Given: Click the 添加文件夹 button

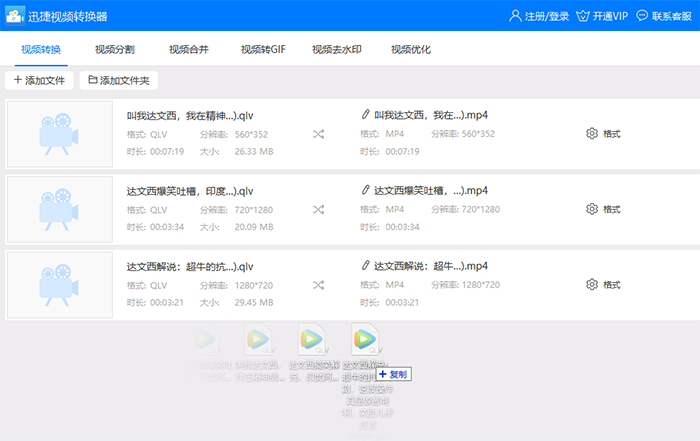Looking at the screenshot, I should pyautogui.click(x=119, y=80).
